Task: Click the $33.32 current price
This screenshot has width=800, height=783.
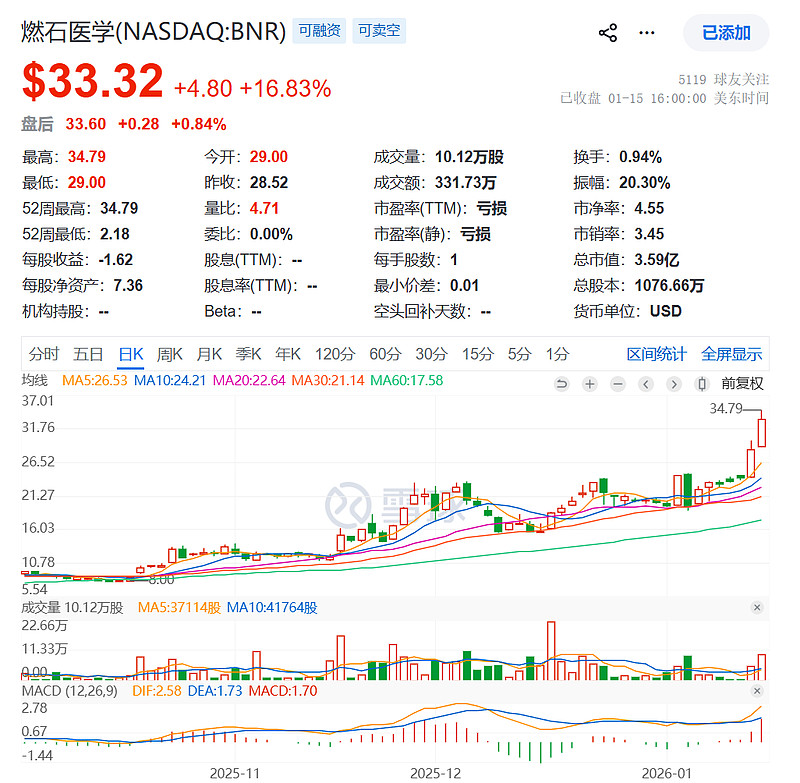Action: point(93,81)
